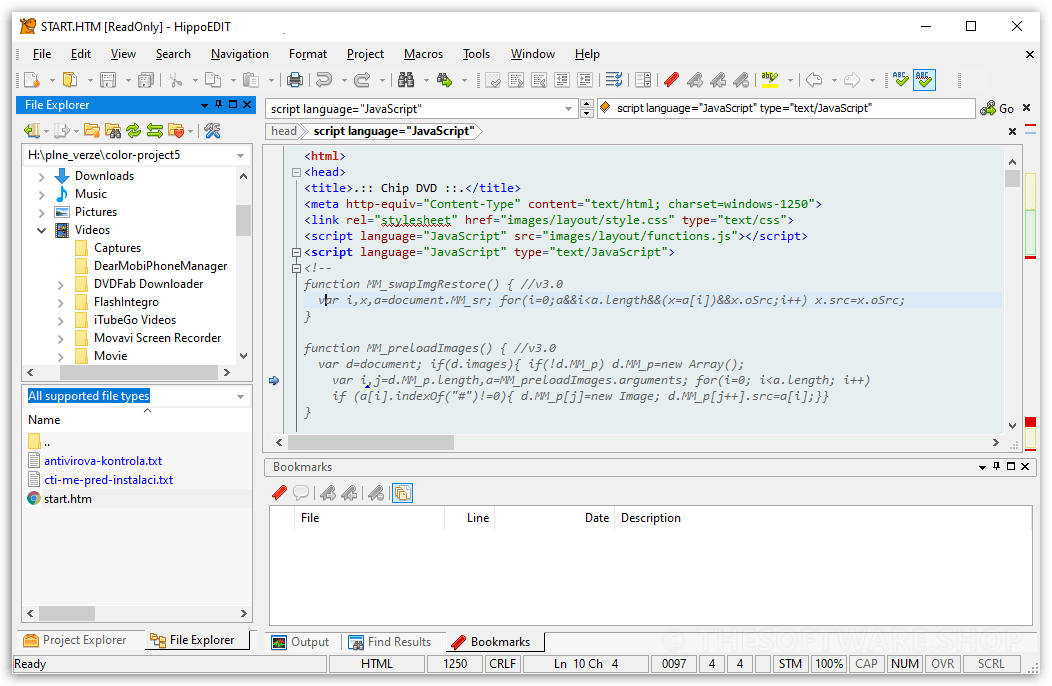Toggle the pin on the File Explorer panel
This screenshot has width=1052, height=686.
pyautogui.click(x=218, y=104)
